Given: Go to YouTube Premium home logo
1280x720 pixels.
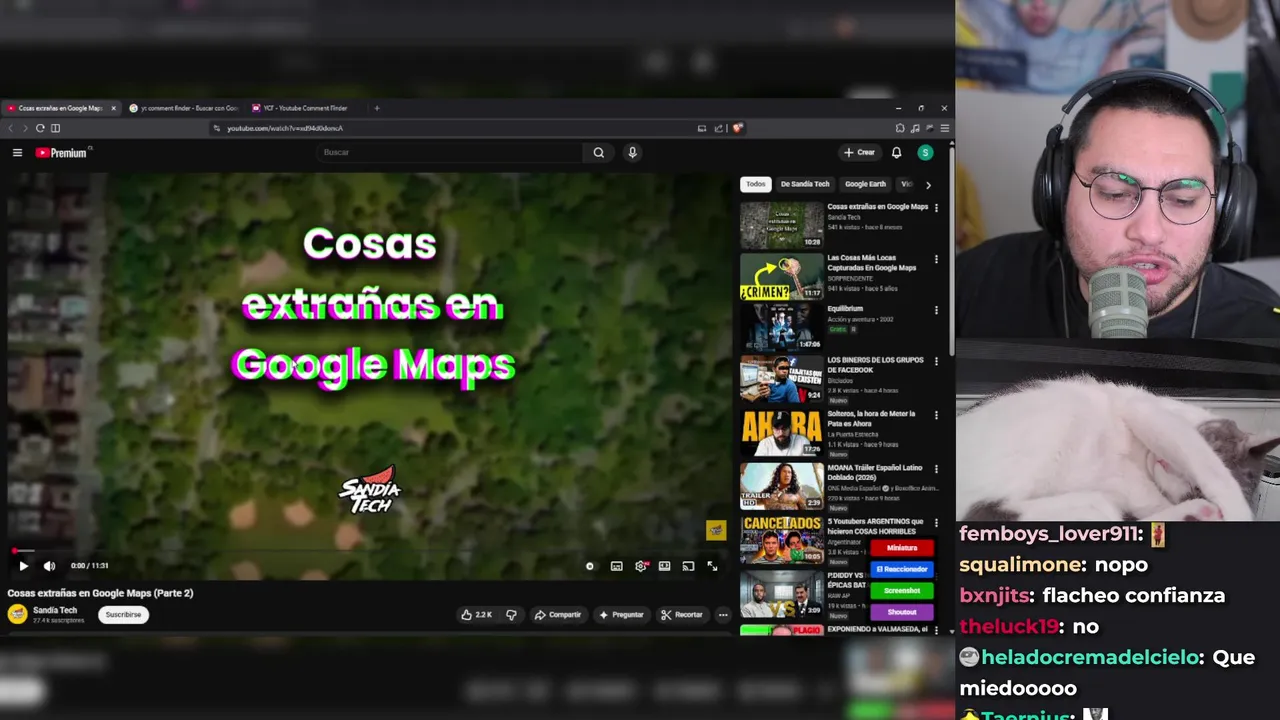Looking at the screenshot, I should point(63,153).
